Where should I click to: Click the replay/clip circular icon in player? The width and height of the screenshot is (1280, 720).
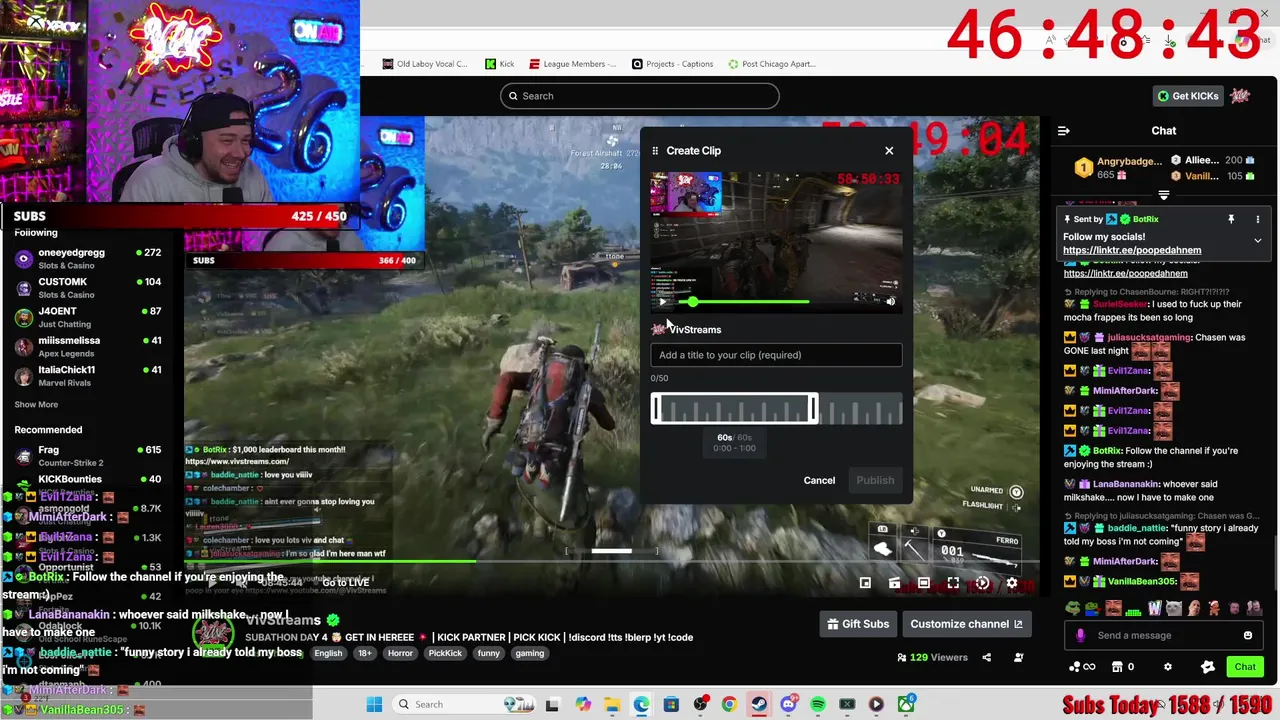click(x=983, y=583)
